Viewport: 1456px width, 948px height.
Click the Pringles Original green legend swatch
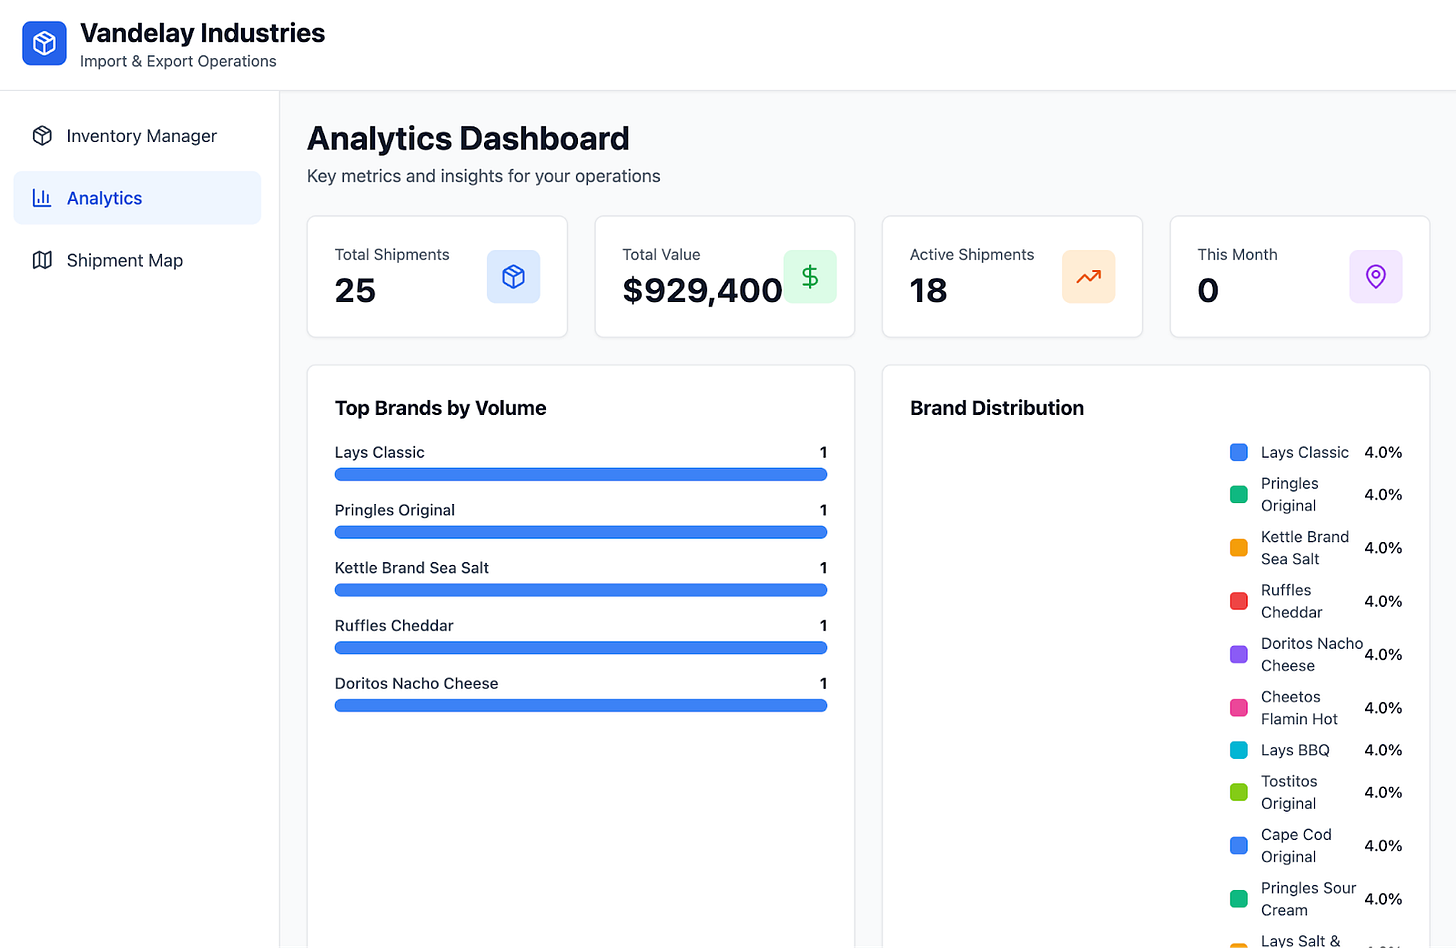pos(1238,495)
